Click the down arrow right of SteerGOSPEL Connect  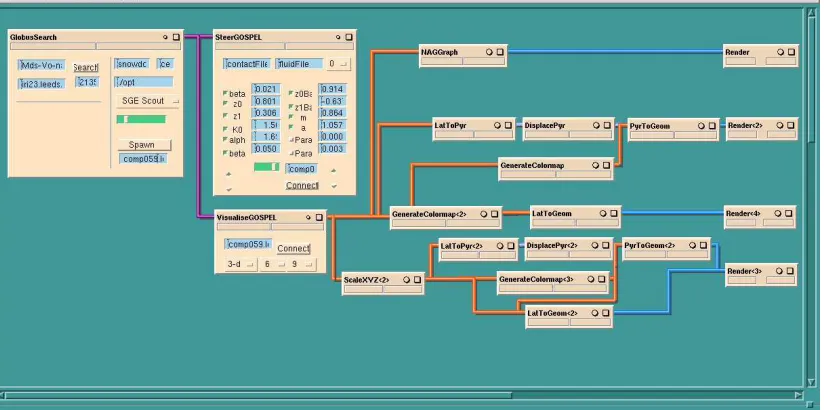pos(334,186)
